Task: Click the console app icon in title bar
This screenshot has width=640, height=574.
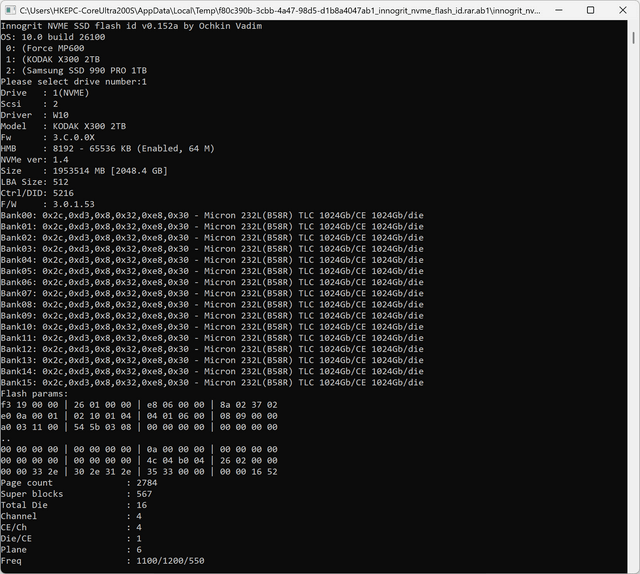Action: (x=10, y=10)
